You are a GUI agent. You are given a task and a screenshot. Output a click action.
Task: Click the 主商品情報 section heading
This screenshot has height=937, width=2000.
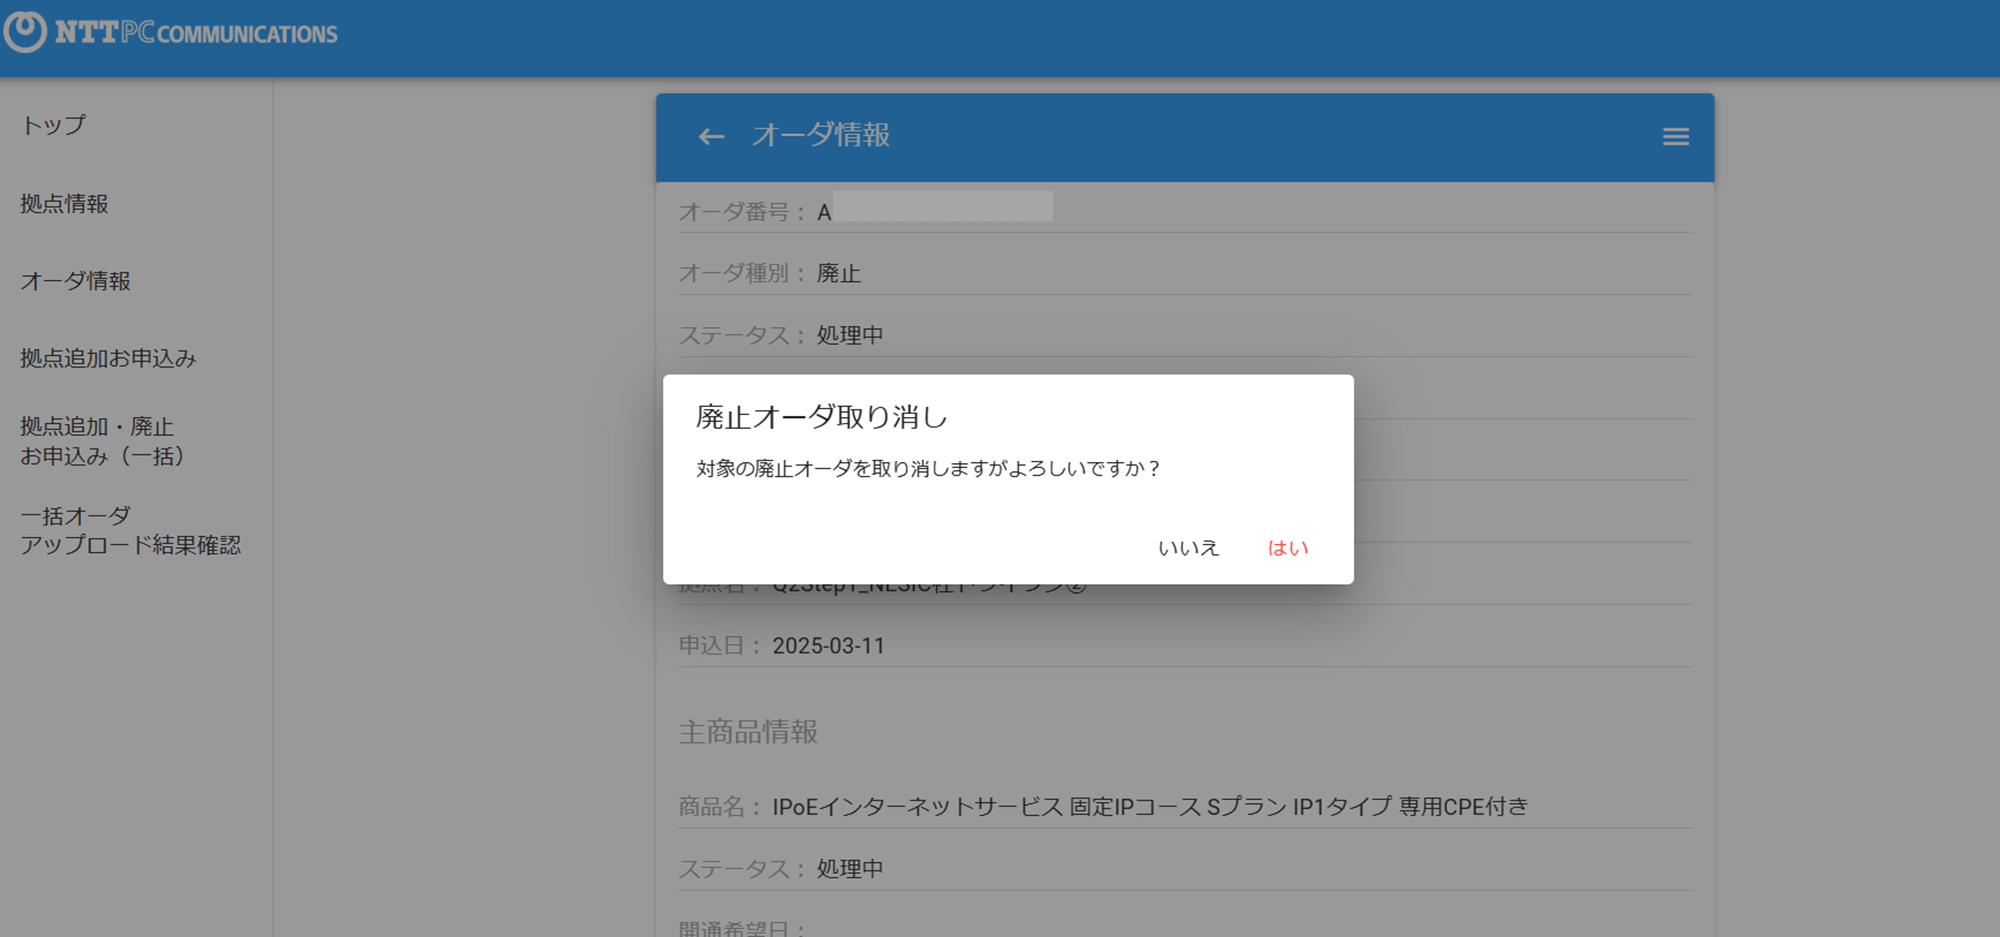[x=748, y=732]
